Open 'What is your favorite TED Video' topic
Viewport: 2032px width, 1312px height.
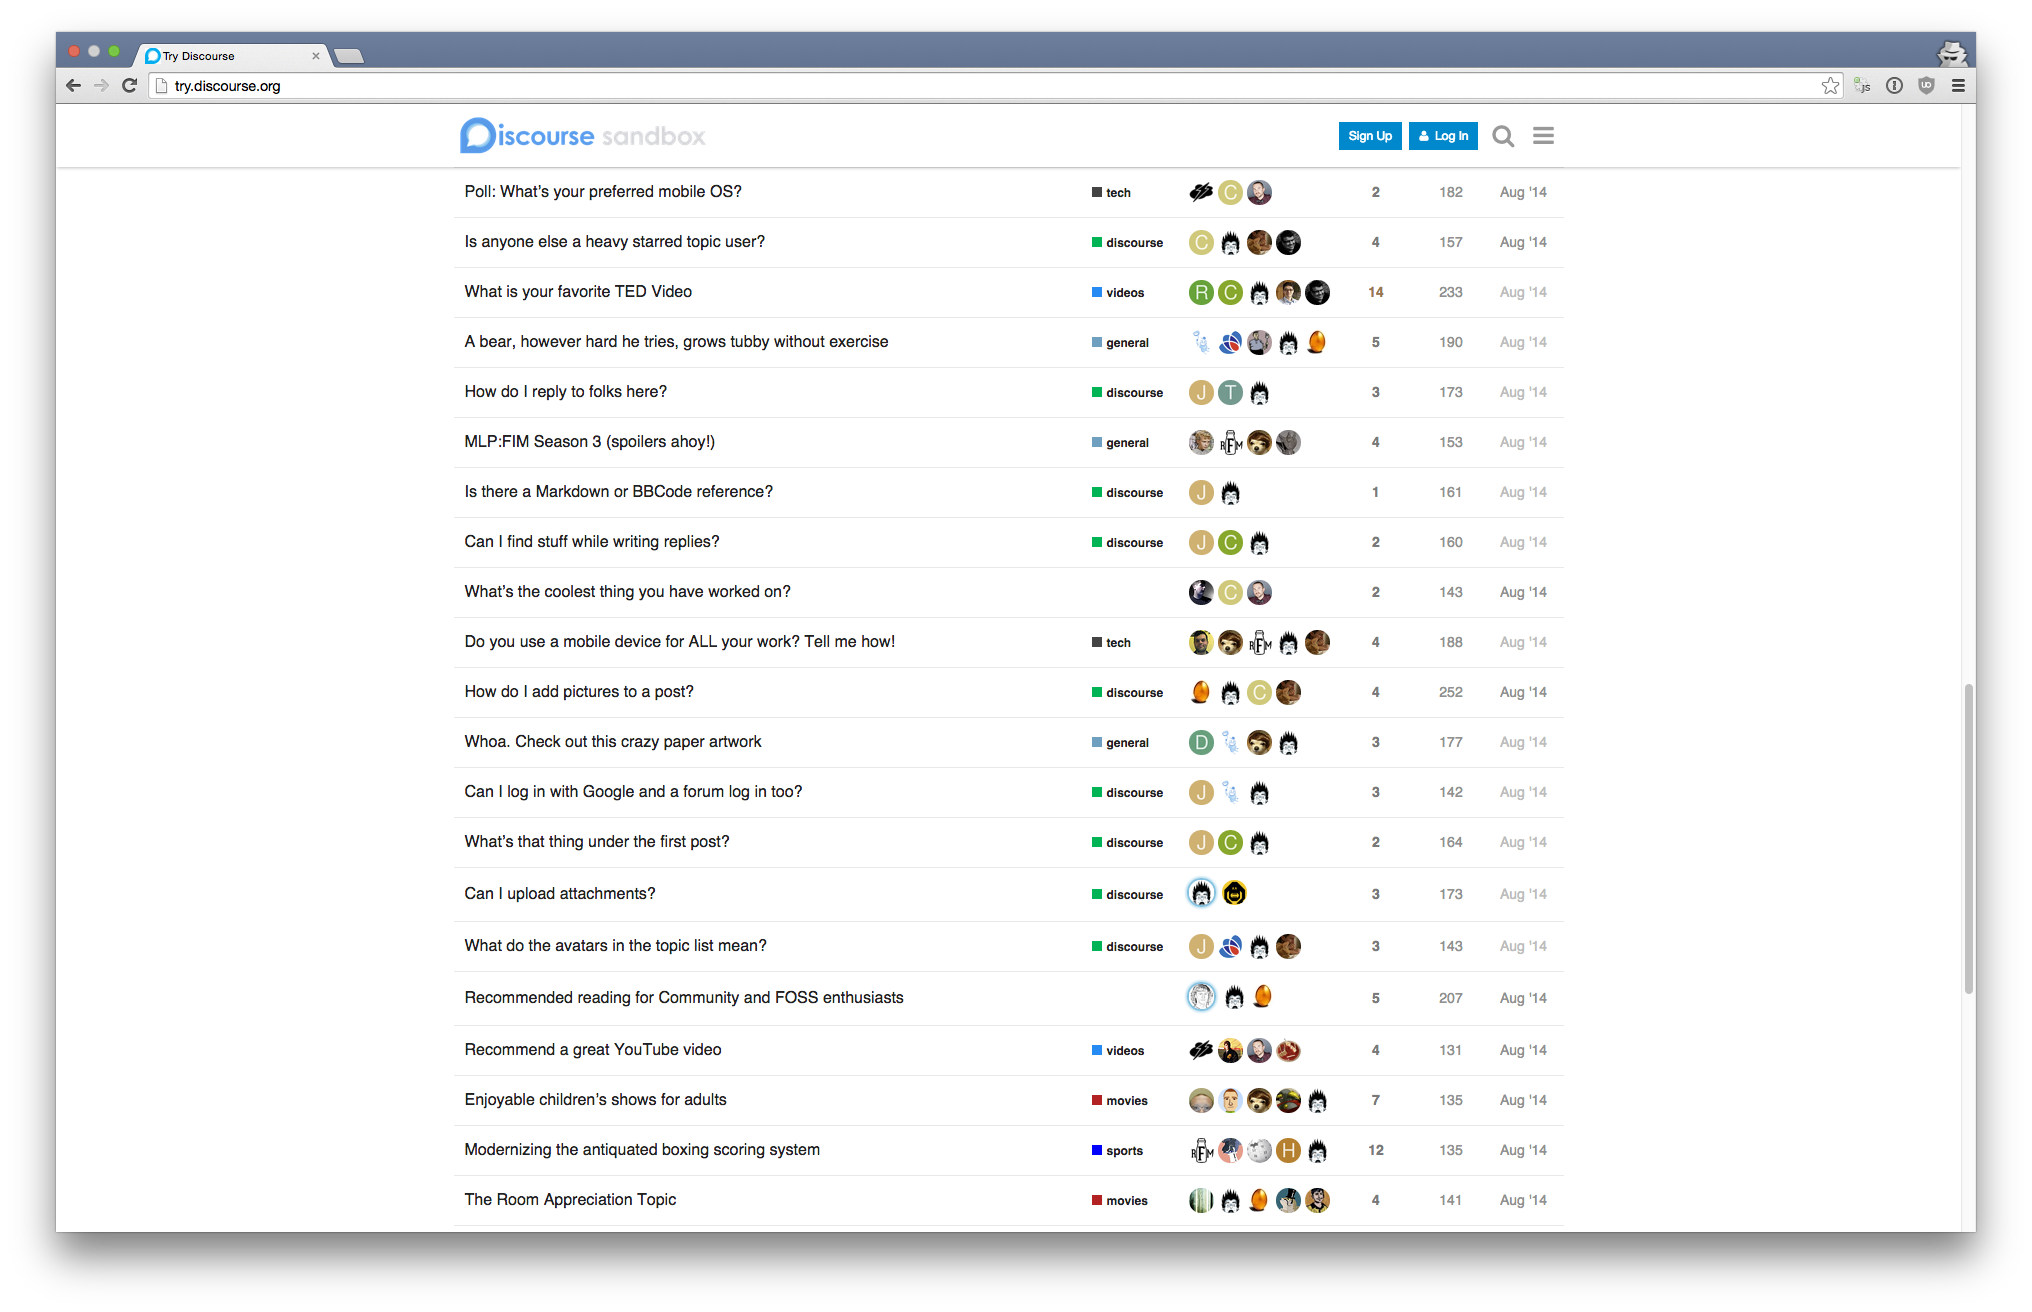[578, 292]
